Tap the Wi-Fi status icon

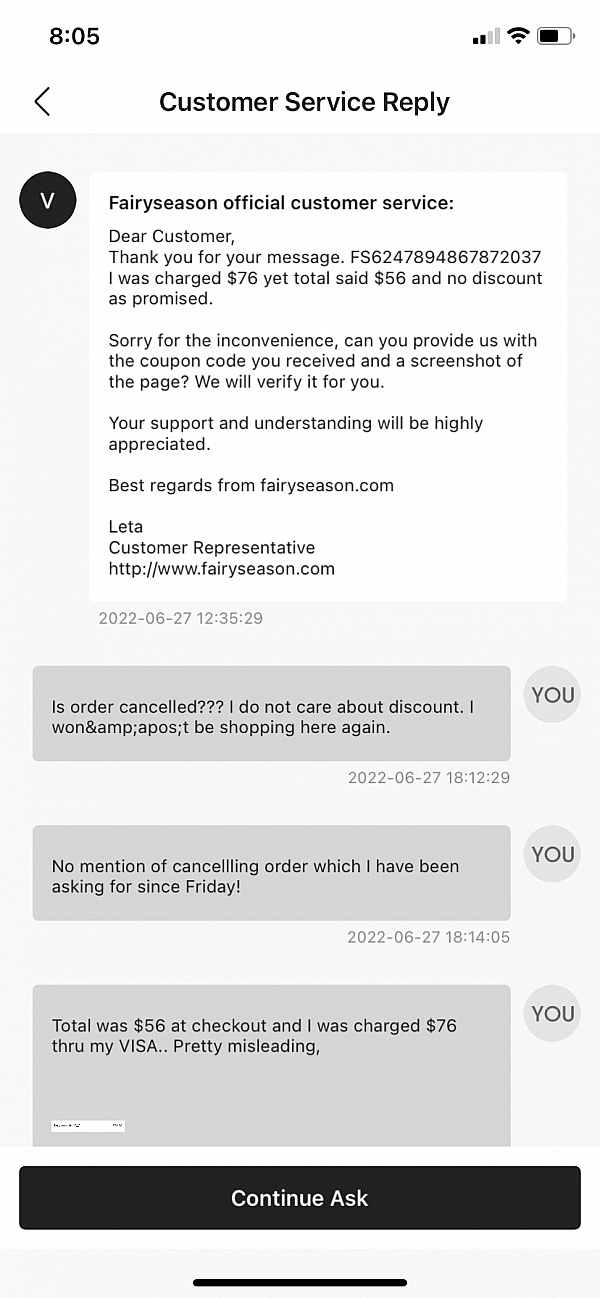(517, 37)
